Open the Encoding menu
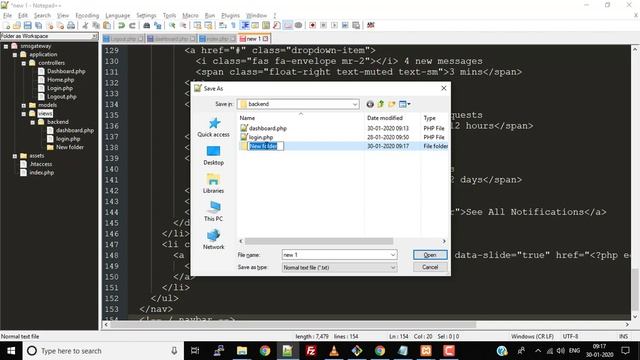The image size is (640, 360). tap(87, 16)
